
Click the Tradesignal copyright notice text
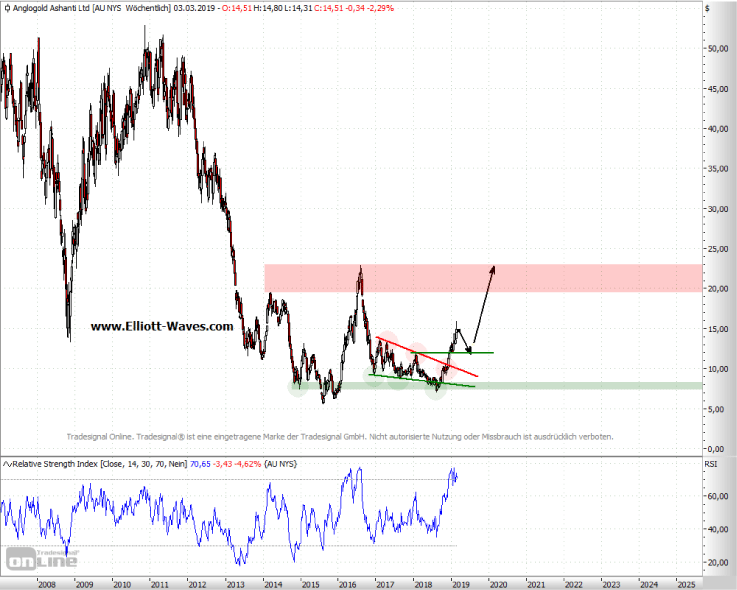(x=340, y=437)
